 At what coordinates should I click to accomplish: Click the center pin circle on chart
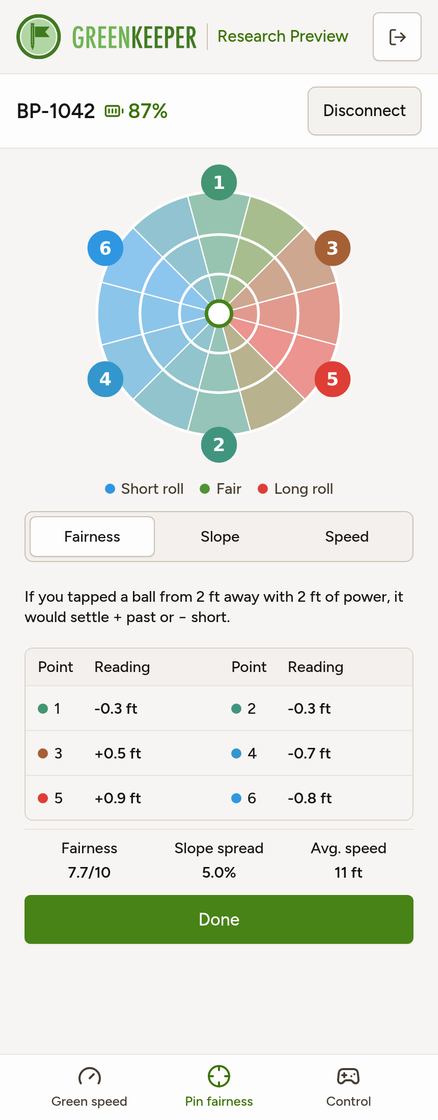219,313
